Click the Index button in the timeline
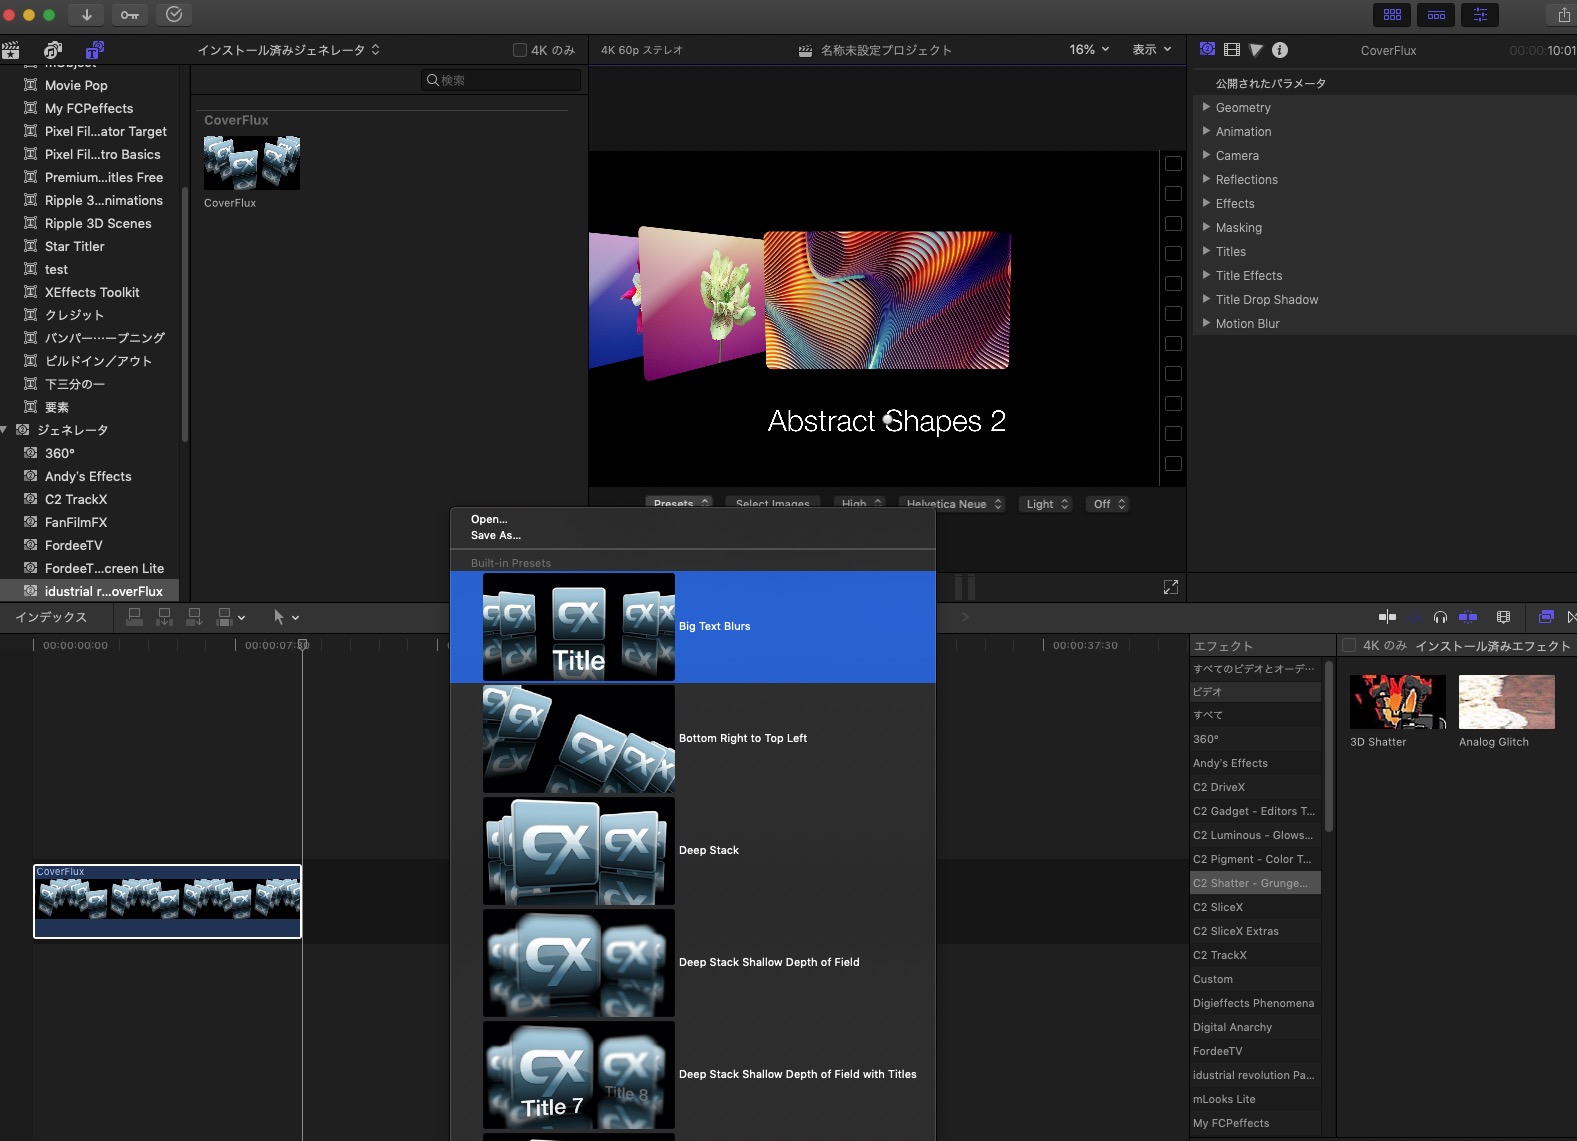 [51, 618]
